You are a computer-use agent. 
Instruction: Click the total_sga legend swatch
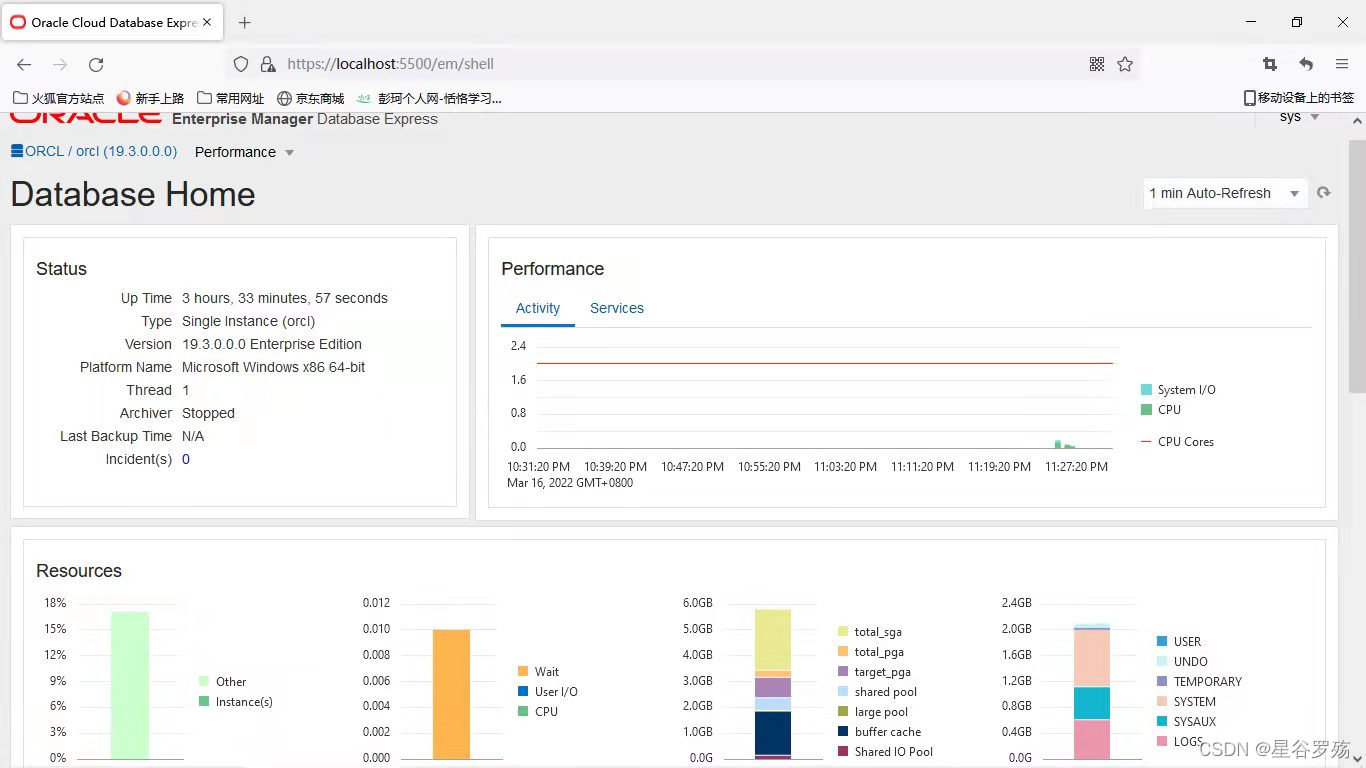click(843, 632)
